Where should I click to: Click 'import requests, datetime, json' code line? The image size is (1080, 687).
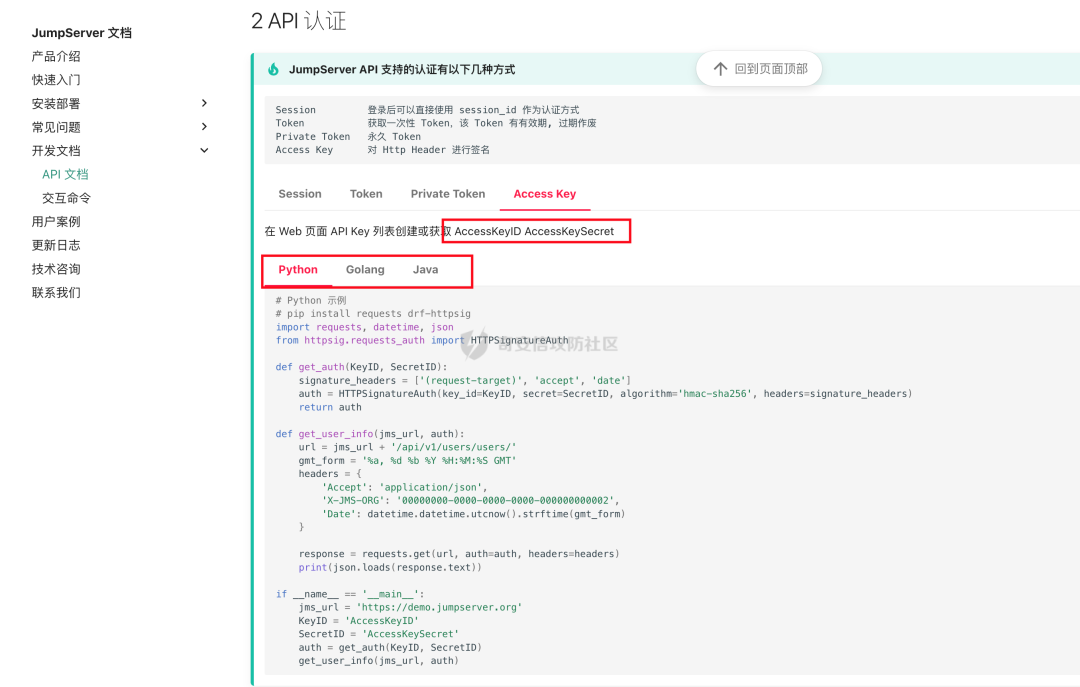pos(364,327)
